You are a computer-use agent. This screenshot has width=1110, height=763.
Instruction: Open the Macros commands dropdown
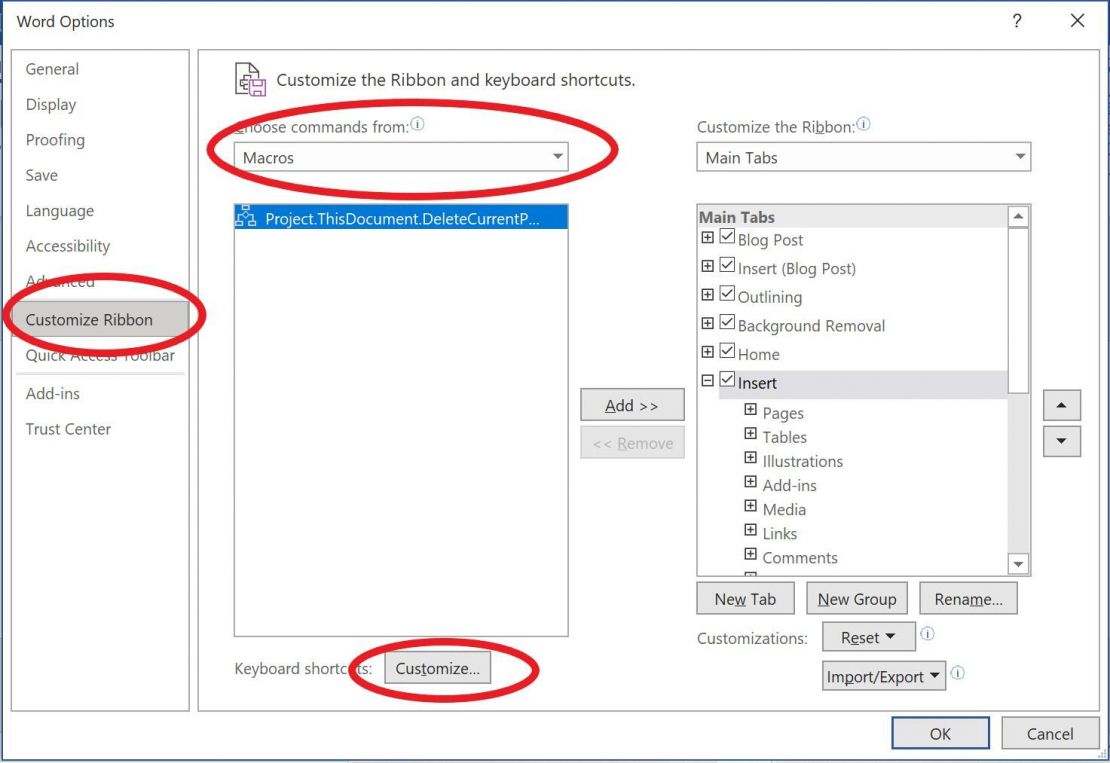coord(556,156)
